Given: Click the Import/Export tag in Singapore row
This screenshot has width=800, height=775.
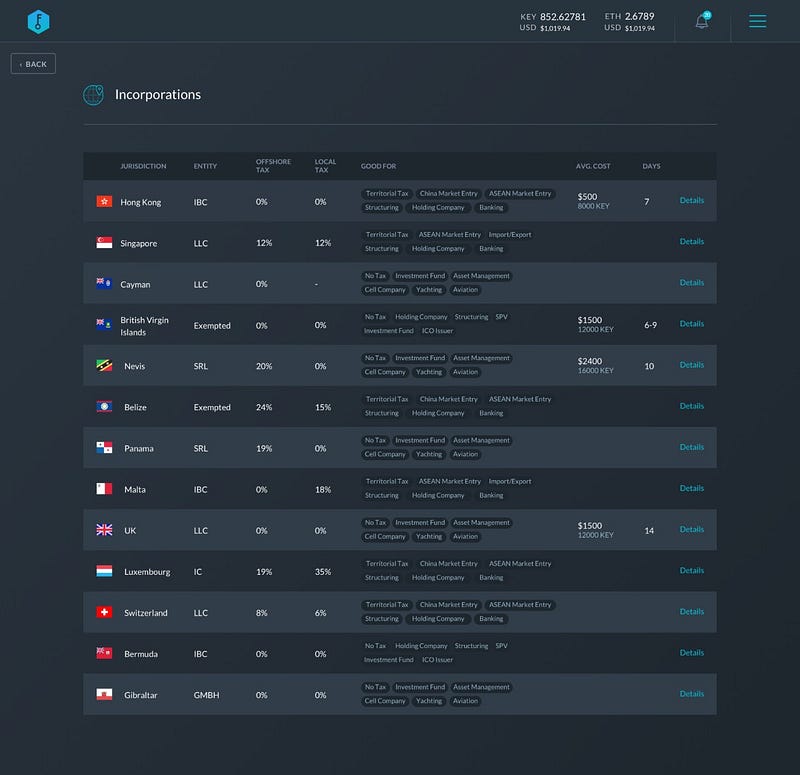Looking at the screenshot, I should click(x=510, y=235).
